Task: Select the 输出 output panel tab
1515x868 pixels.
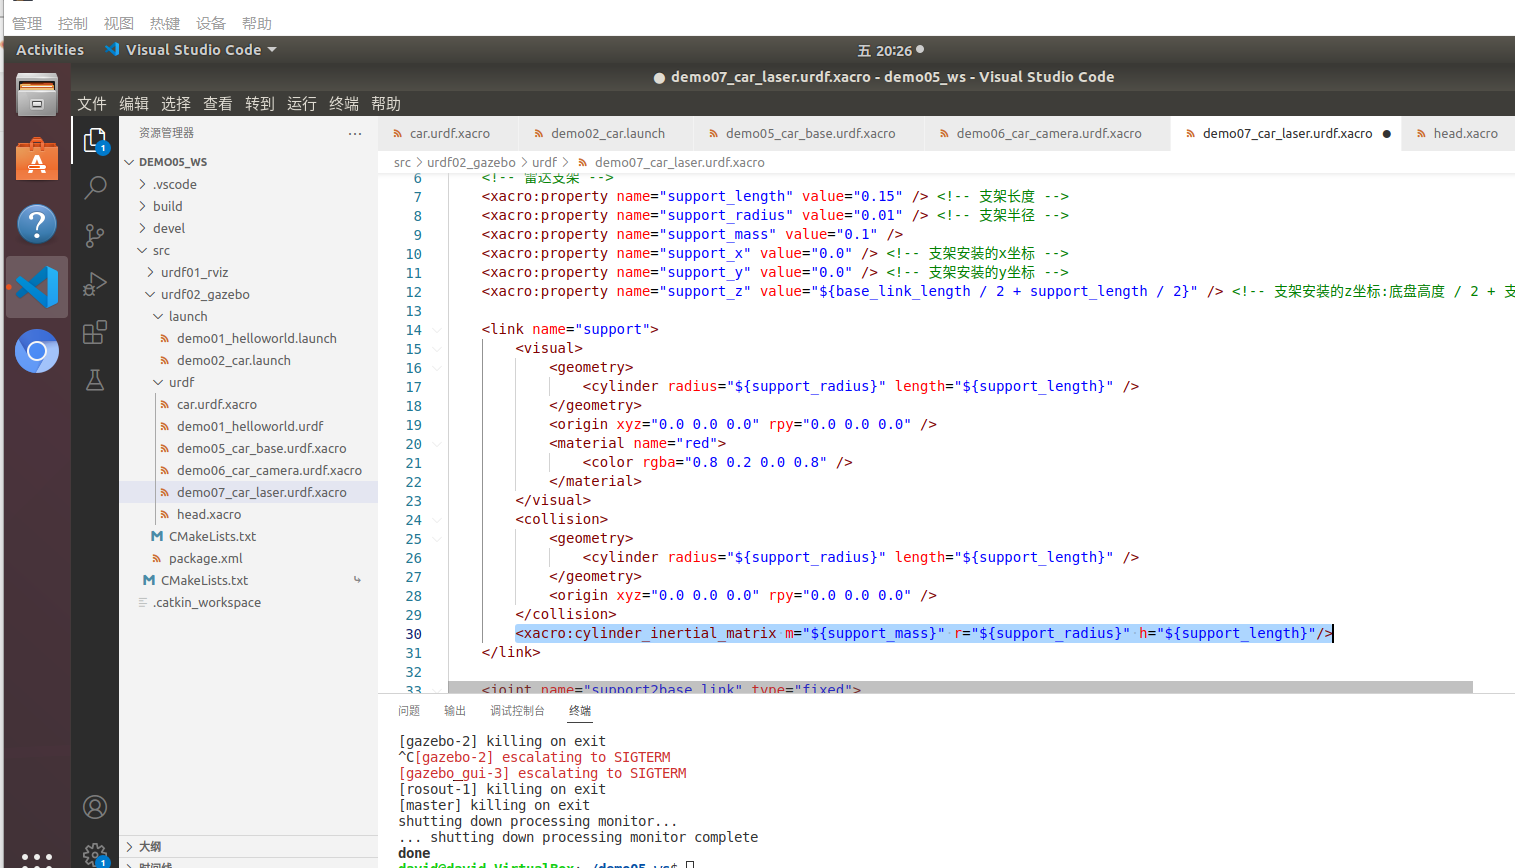Action: coord(455,711)
